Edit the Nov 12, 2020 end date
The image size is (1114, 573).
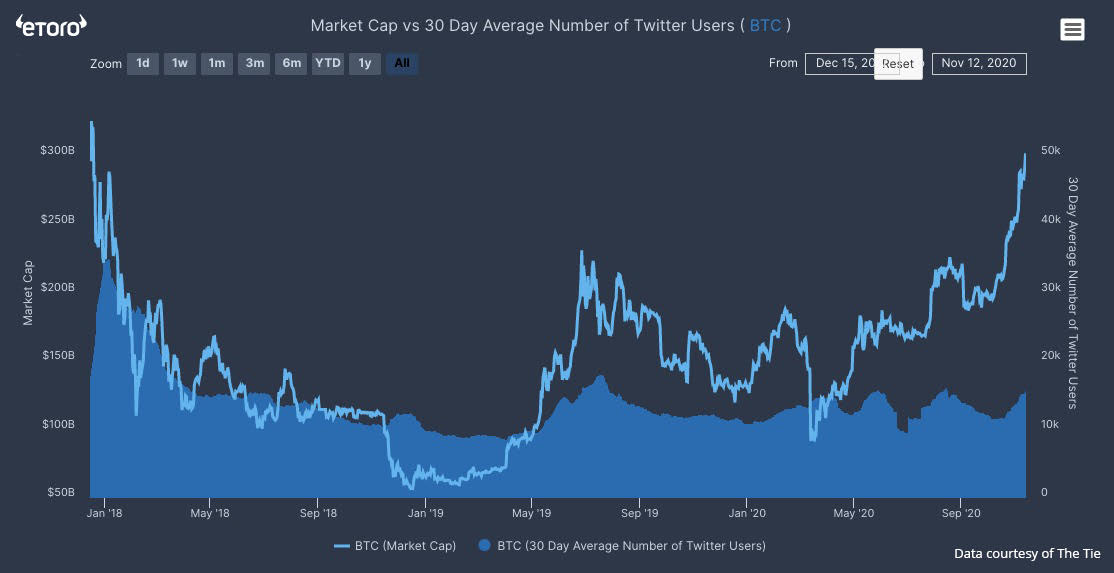click(x=979, y=64)
